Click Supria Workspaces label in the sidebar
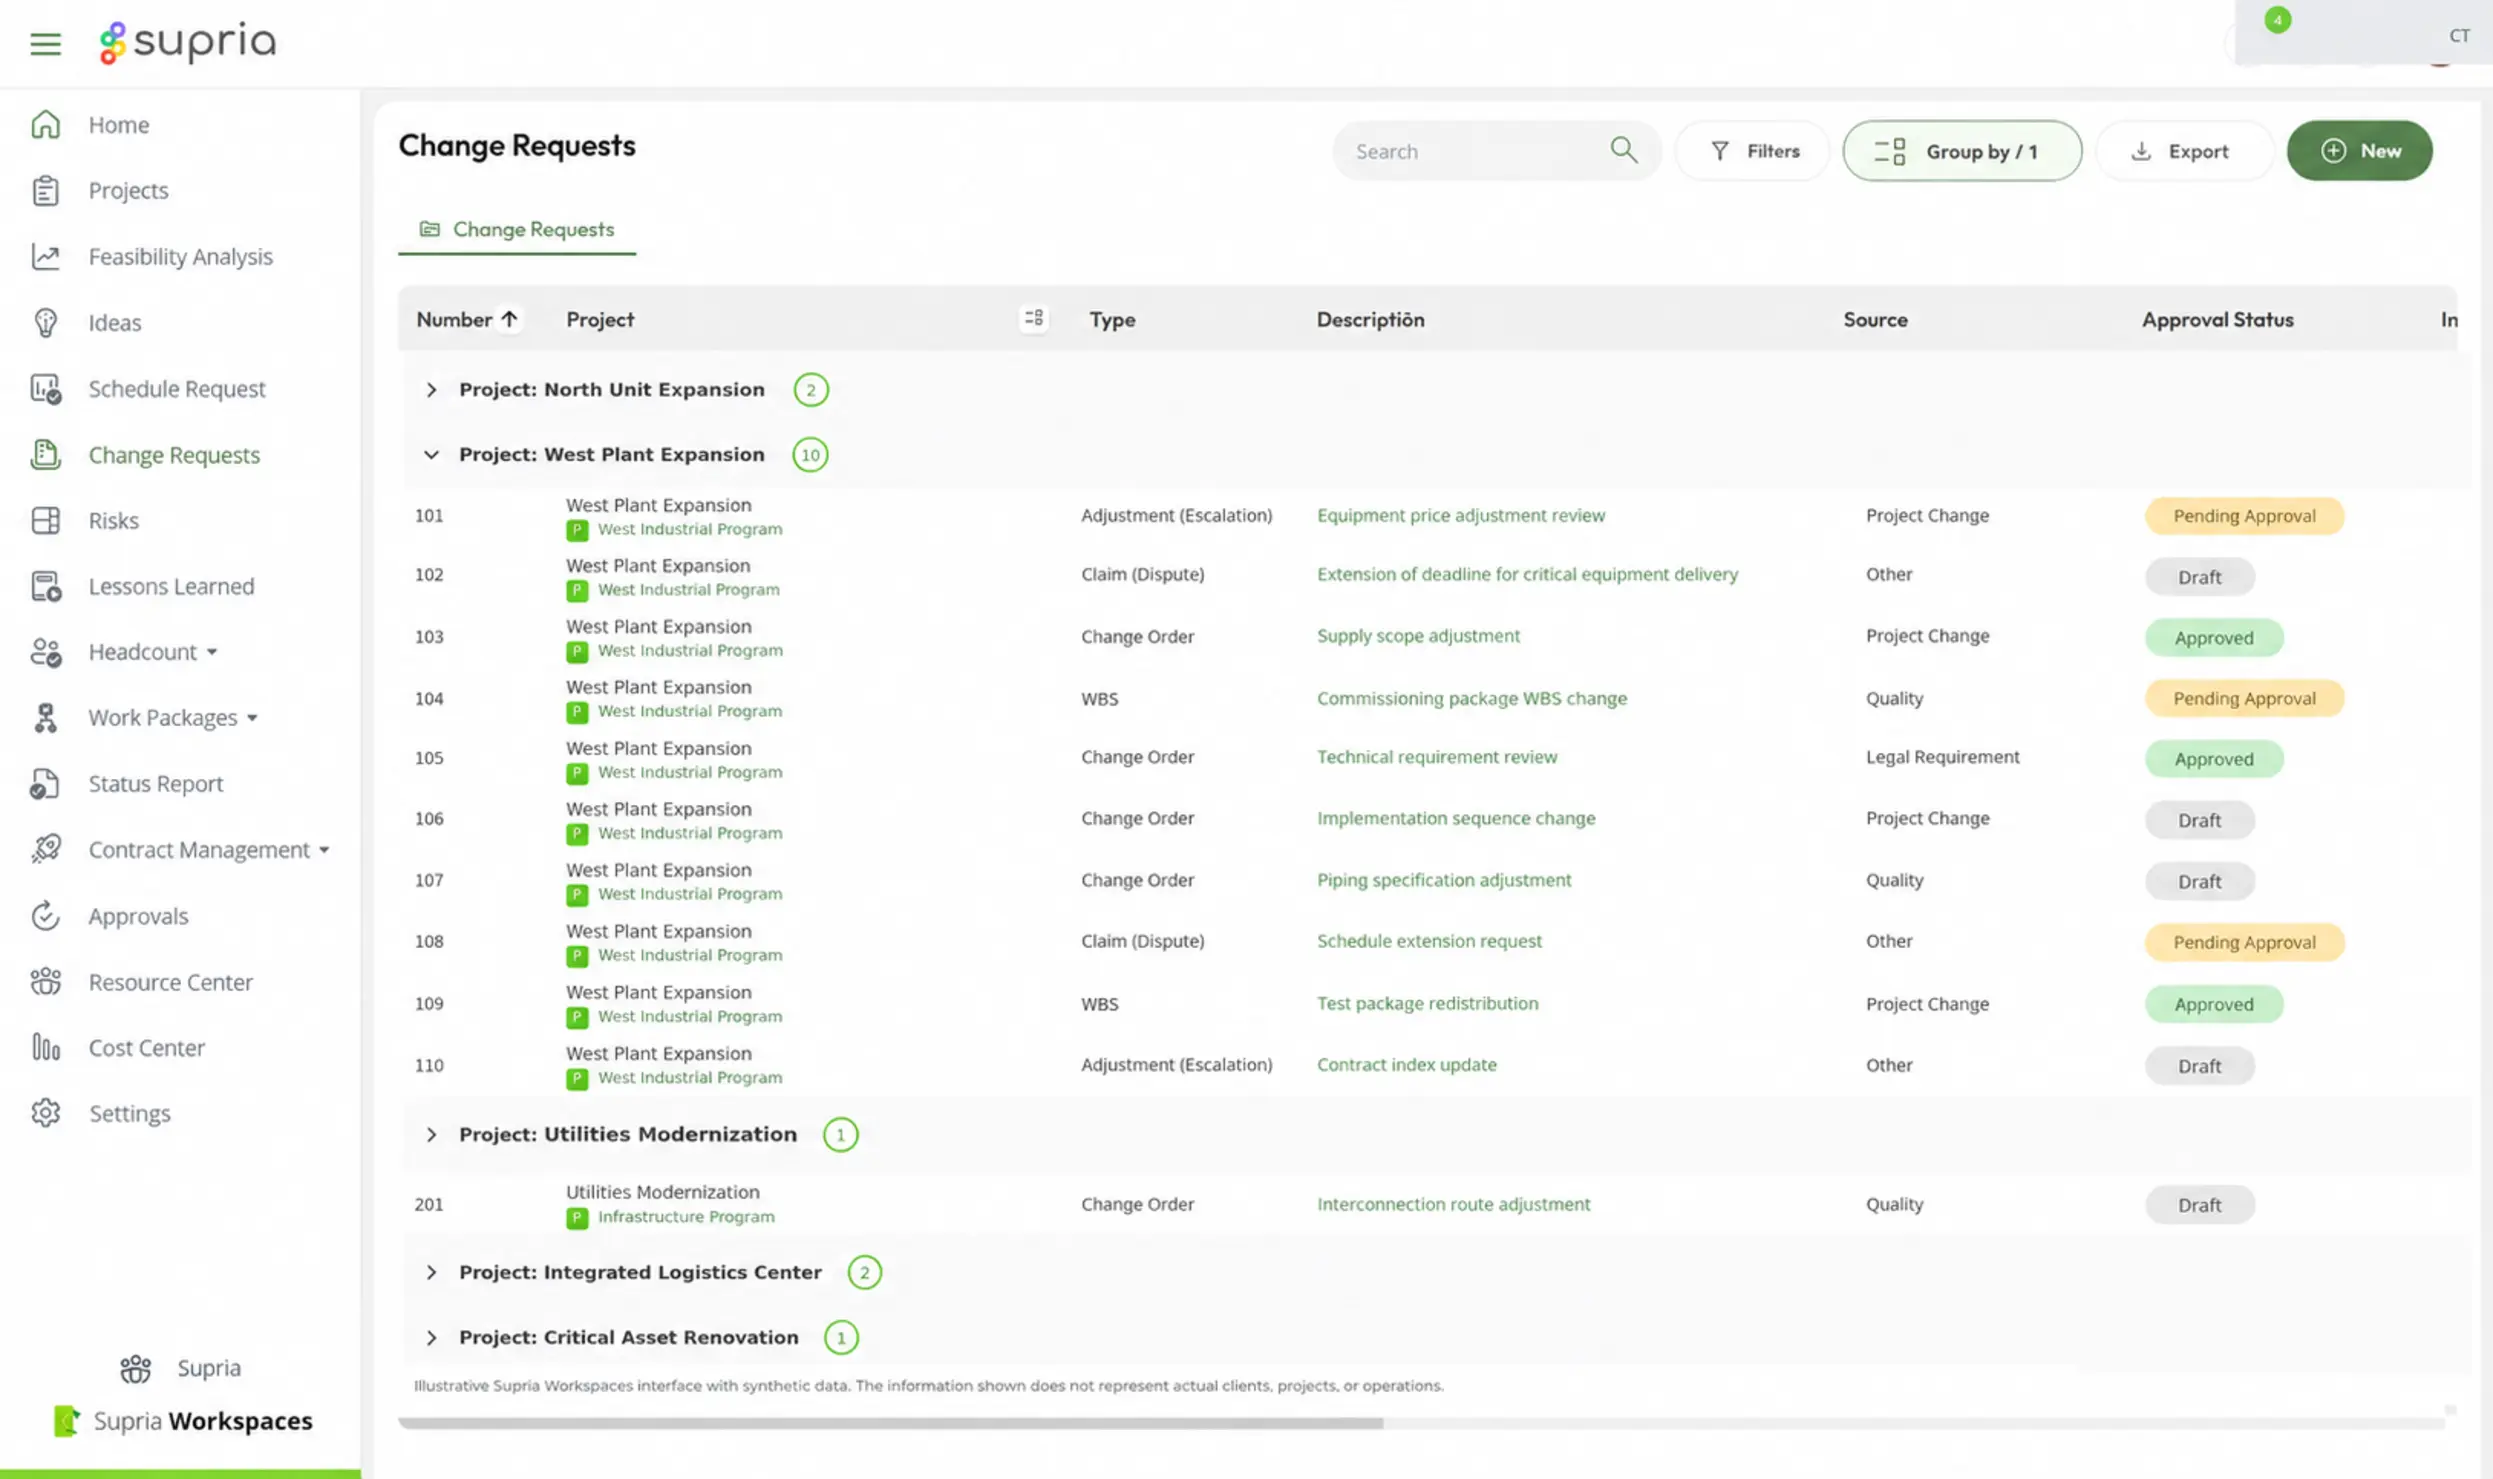Viewport: 2493px width, 1479px height. point(202,1421)
